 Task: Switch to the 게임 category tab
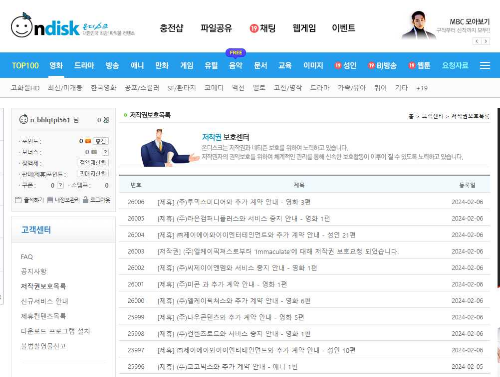pos(187,65)
